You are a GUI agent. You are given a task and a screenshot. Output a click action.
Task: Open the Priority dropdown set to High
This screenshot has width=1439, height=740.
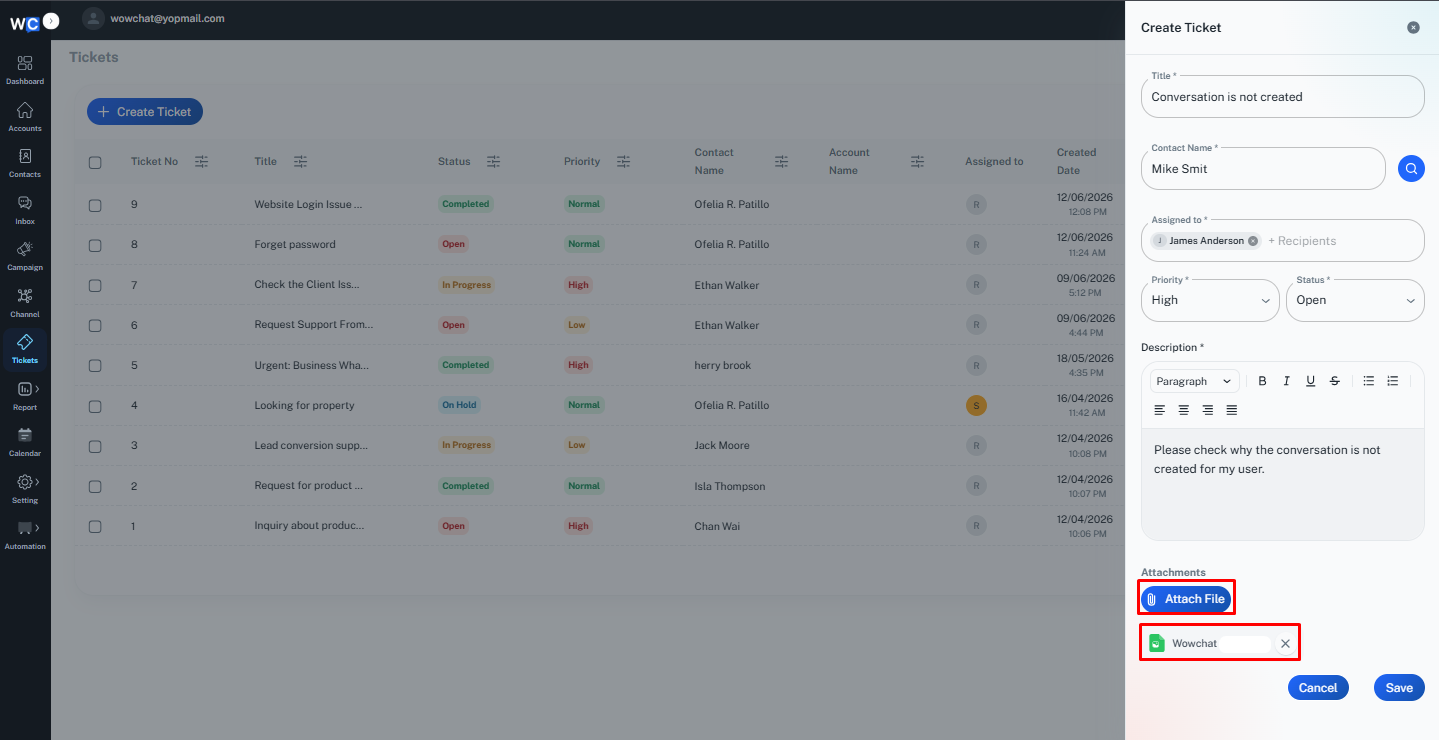pyautogui.click(x=1210, y=300)
